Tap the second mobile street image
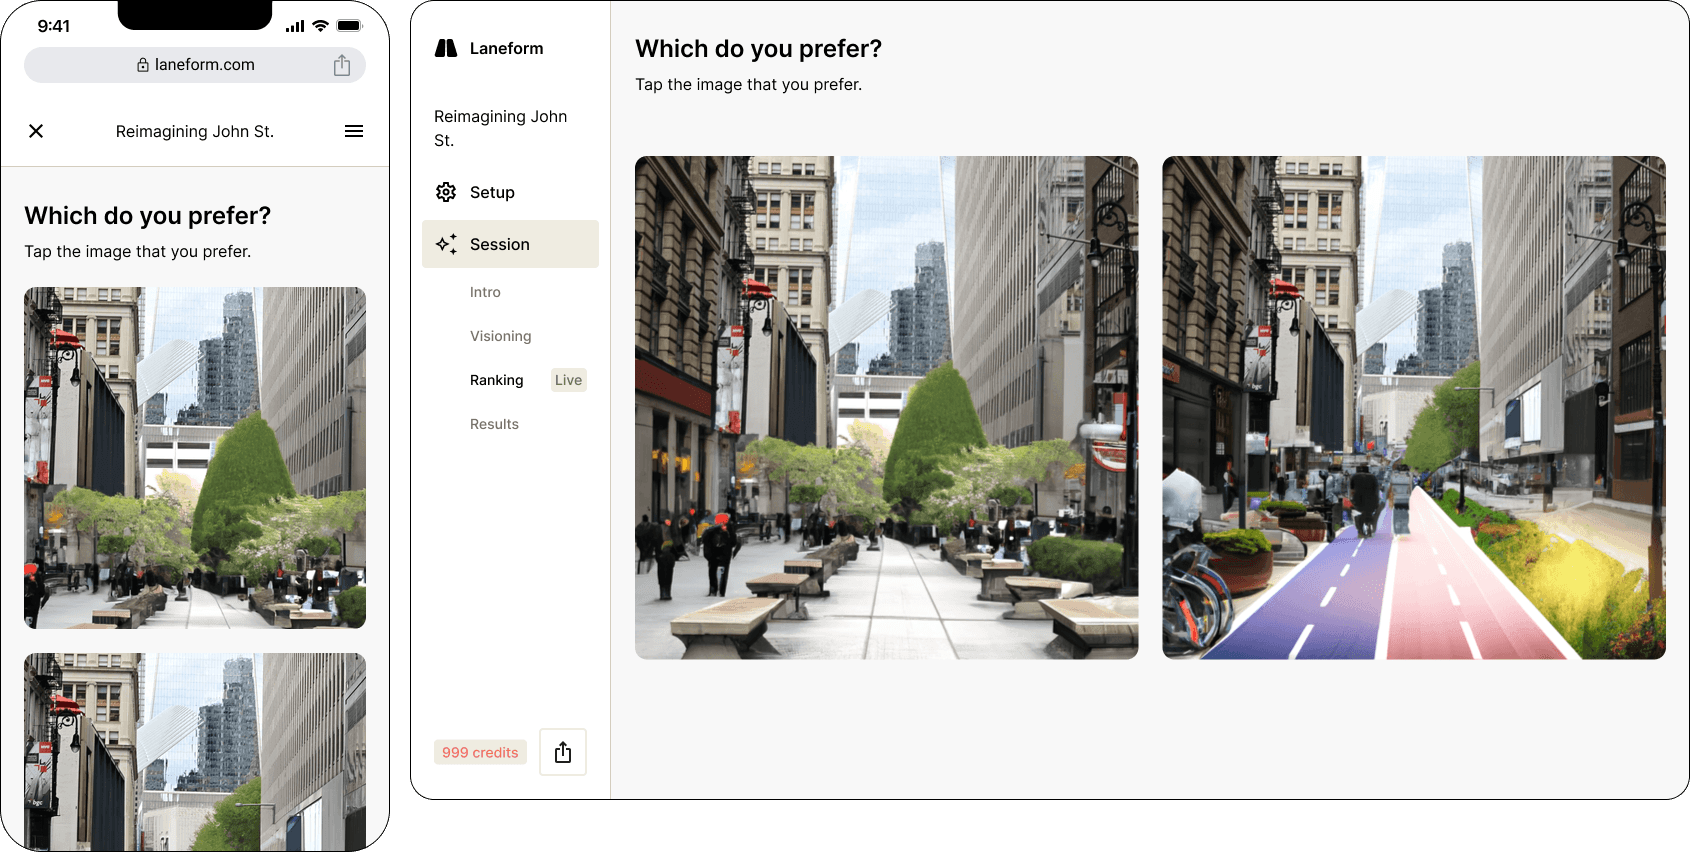Screen dimensions: 1690x852 coord(195,752)
